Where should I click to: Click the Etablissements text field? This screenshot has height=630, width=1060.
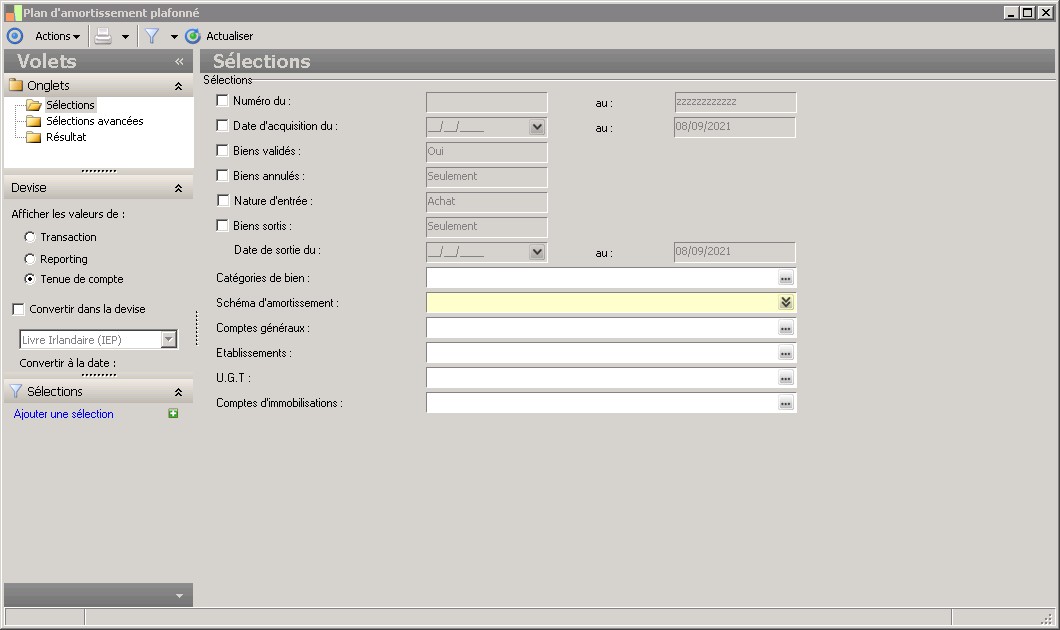(x=602, y=353)
